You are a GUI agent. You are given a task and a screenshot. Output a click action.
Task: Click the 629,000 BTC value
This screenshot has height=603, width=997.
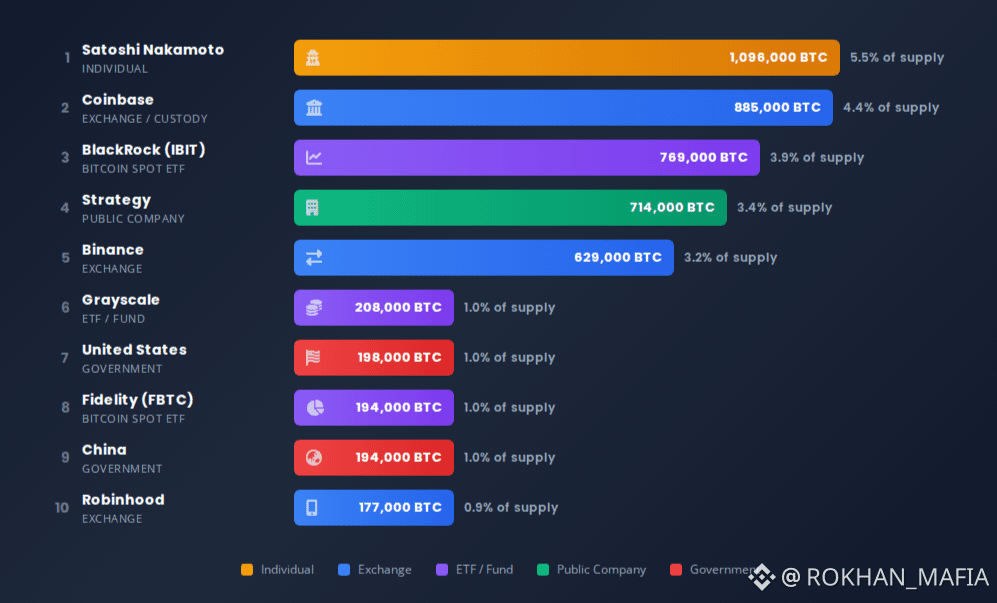click(618, 258)
